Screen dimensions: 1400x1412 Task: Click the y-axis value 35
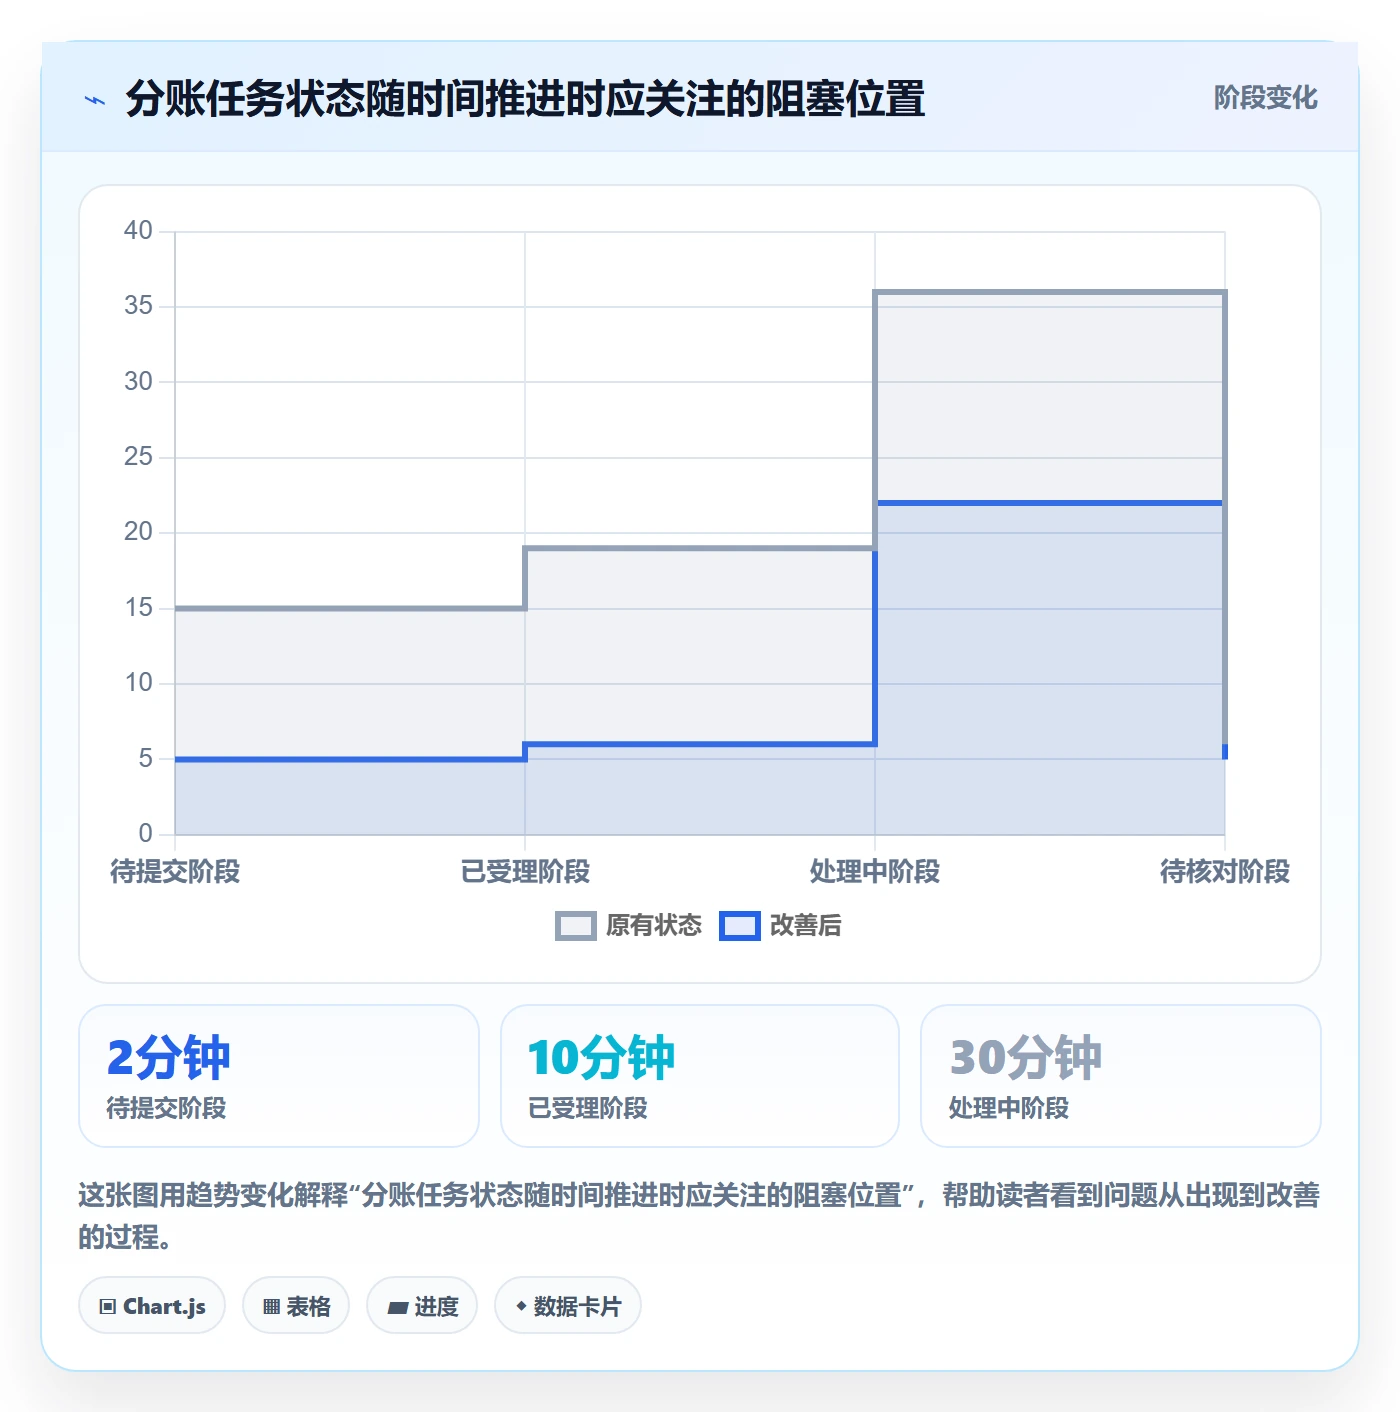coord(138,306)
